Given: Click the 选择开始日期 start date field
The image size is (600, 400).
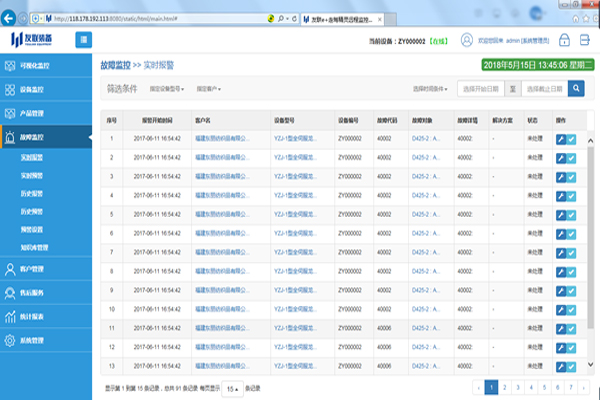Looking at the screenshot, I should click(481, 88).
